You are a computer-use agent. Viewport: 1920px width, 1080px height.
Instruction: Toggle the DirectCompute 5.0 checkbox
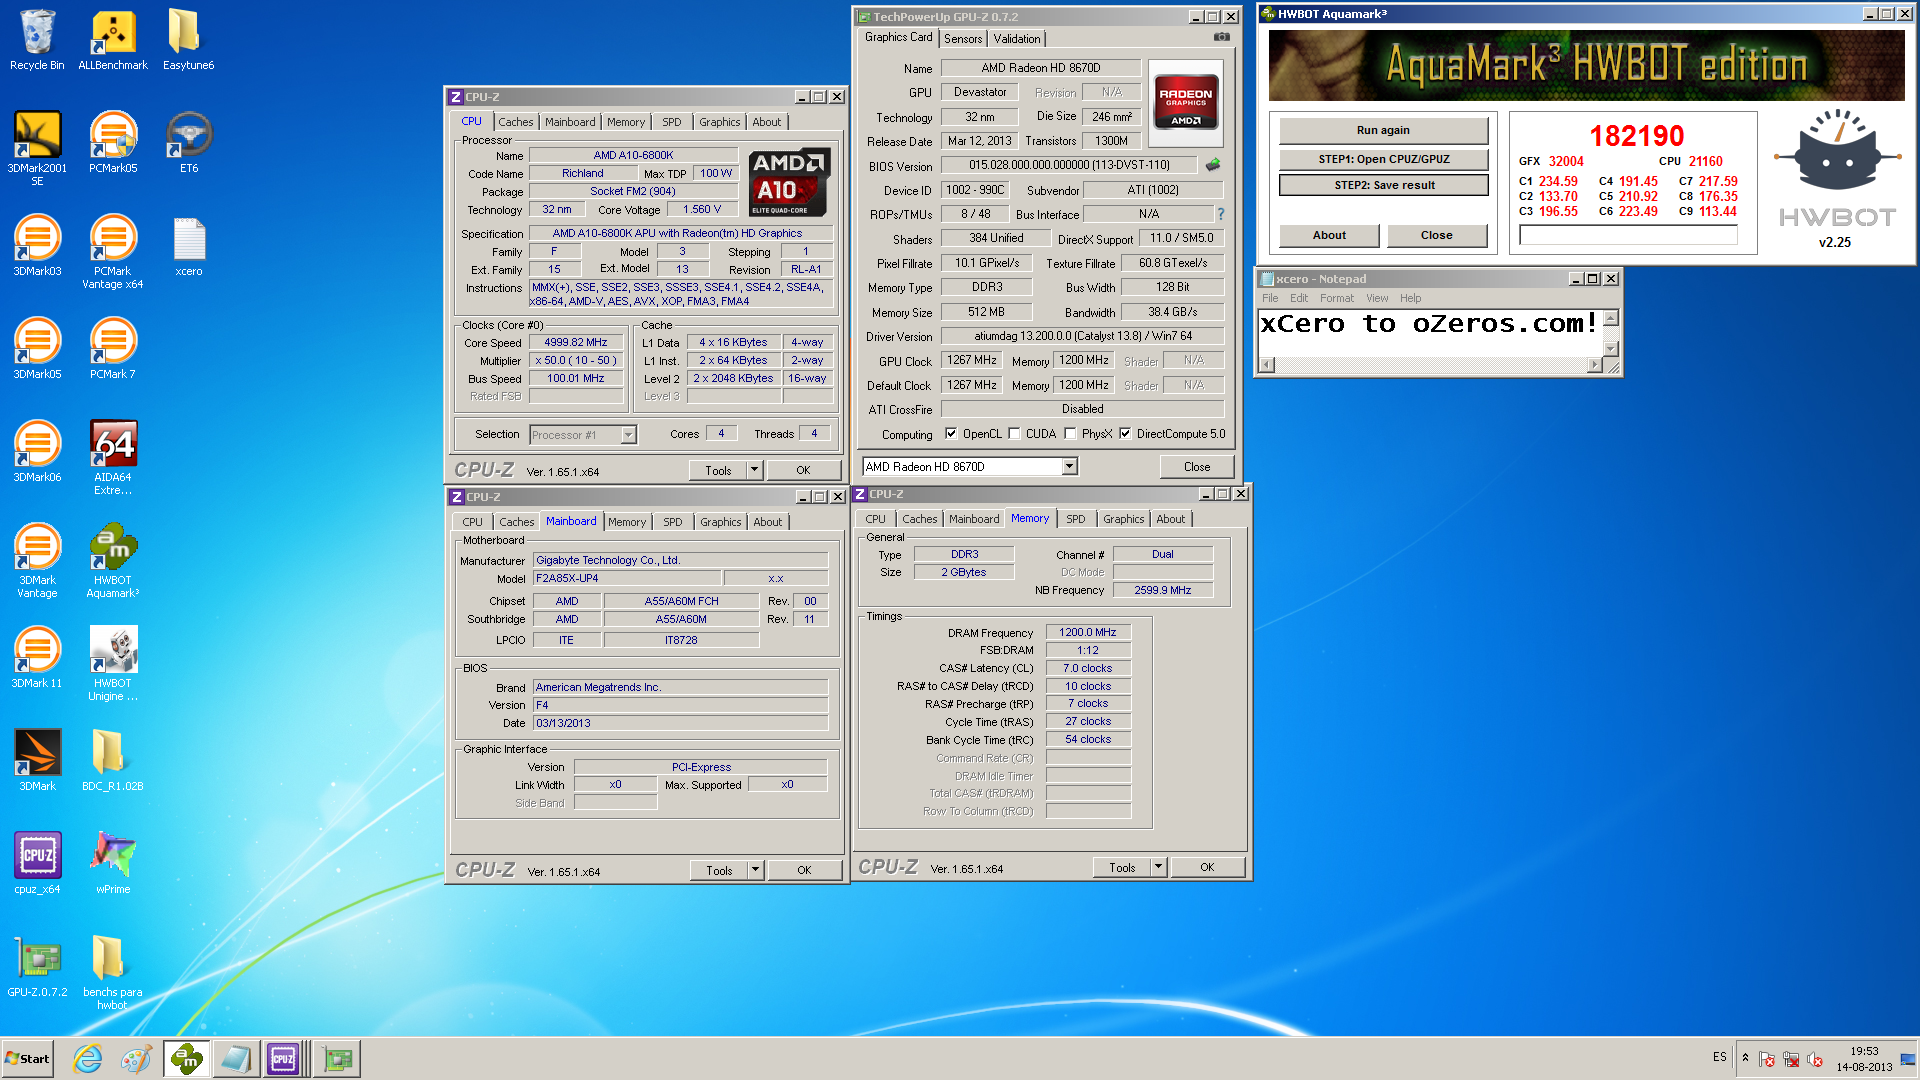[x=1125, y=434]
